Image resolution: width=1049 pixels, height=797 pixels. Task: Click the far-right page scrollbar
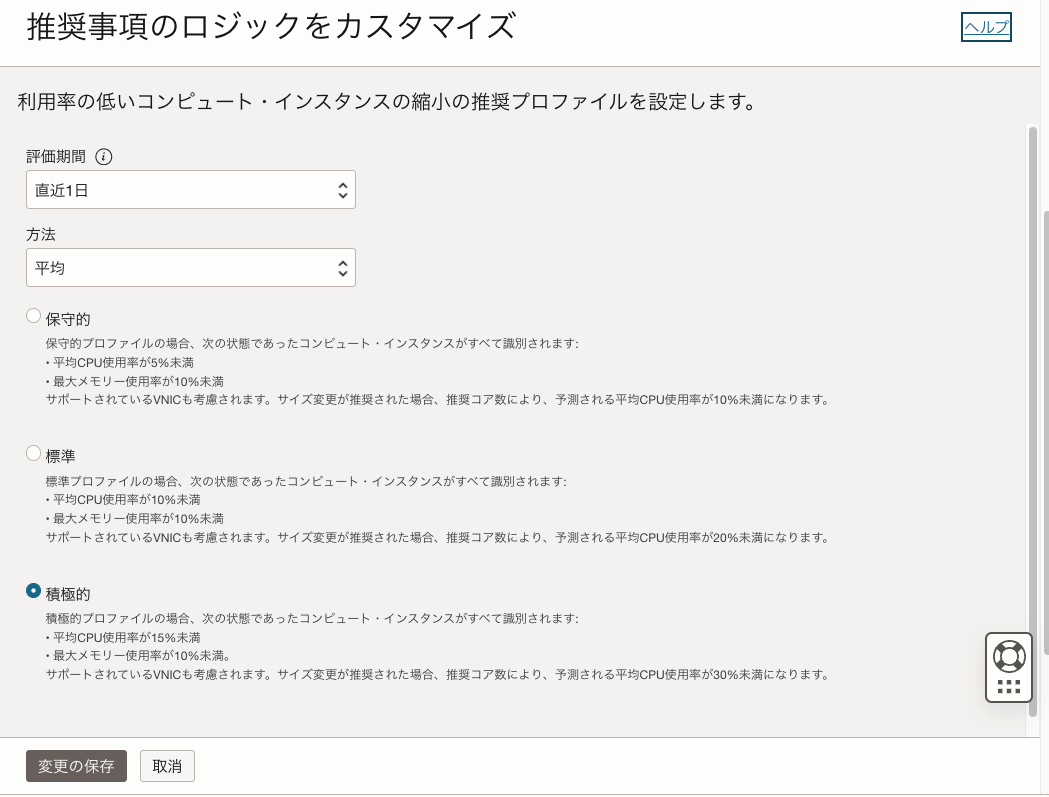tap(1045, 400)
